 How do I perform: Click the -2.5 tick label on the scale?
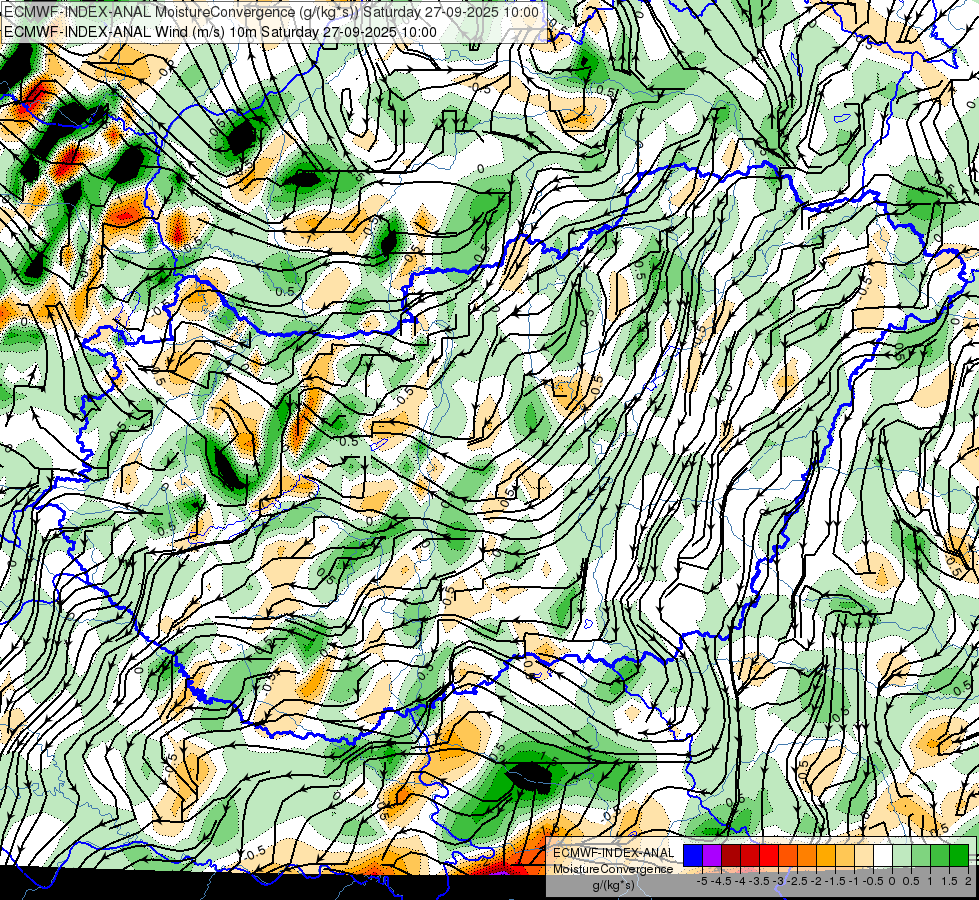pos(797,881)
